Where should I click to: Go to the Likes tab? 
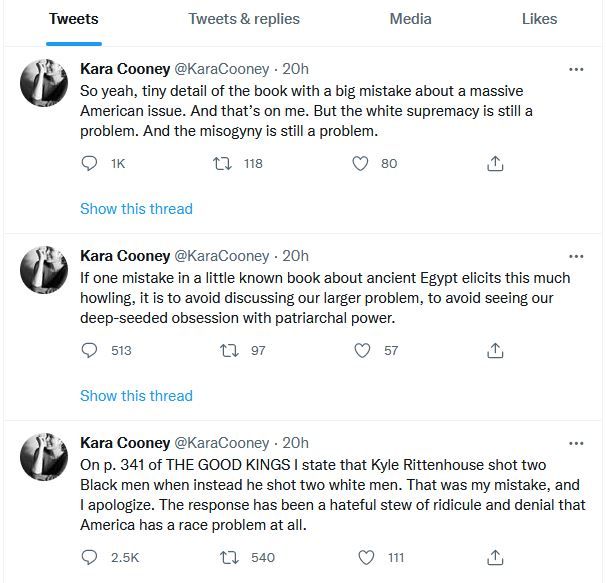point(539,19)
